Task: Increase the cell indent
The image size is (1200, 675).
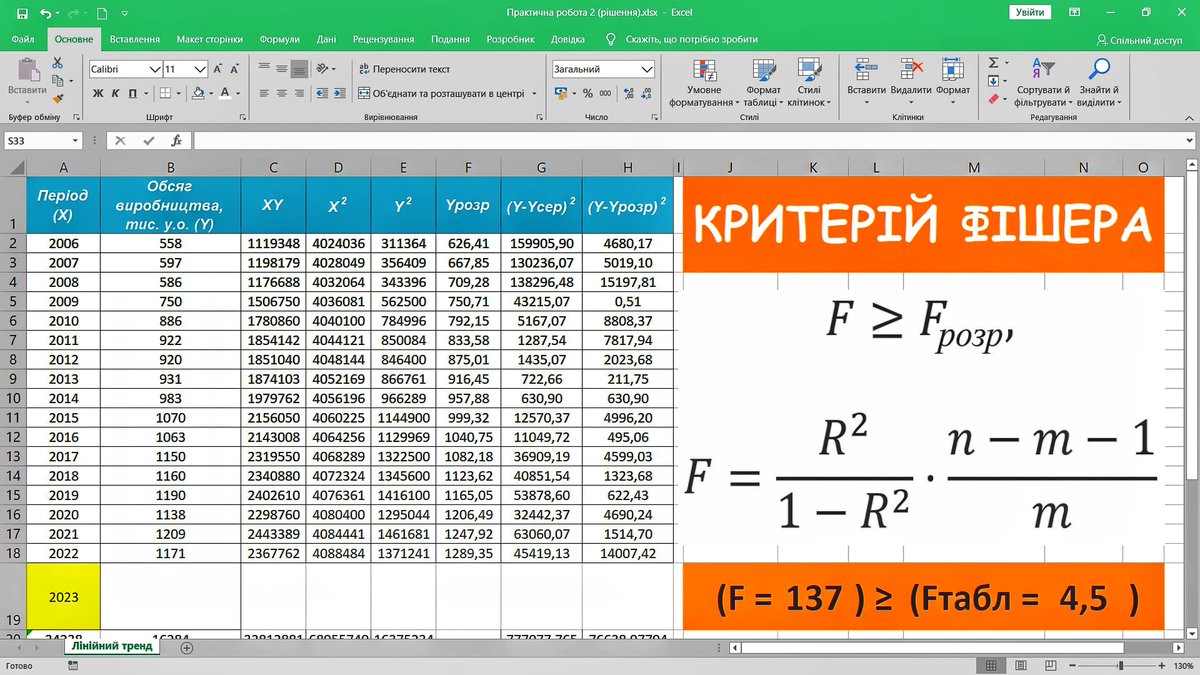Action: coord(338,93)
